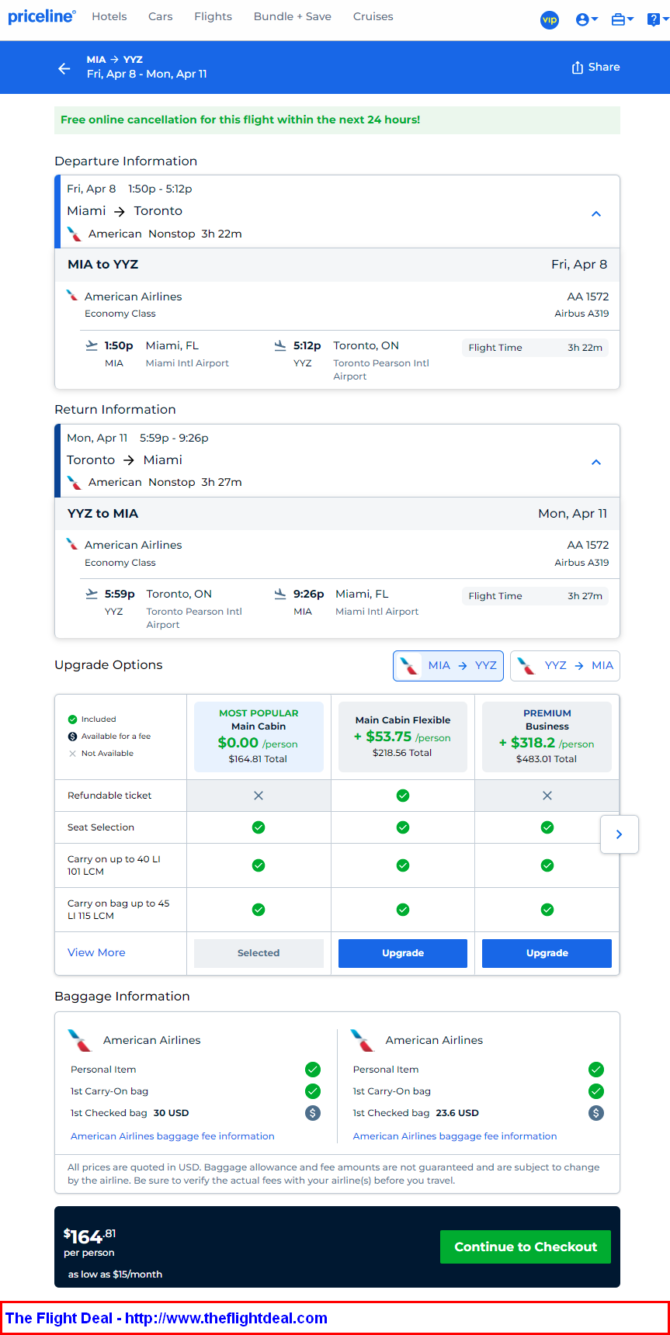Image resolution: width=670 pixels, height=1335 pixels.
Task: Select the Most Popular Main Cabin fare
Action: [x=258, y=736]
